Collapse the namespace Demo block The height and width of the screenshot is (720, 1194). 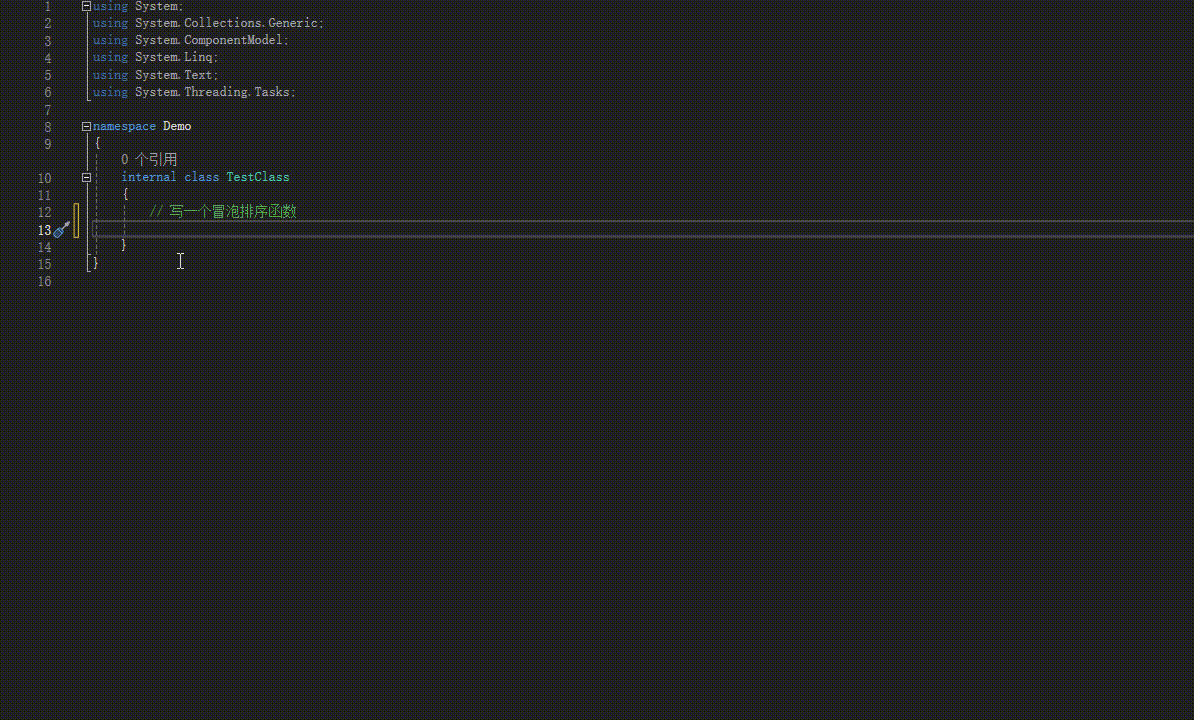[86, 126]
